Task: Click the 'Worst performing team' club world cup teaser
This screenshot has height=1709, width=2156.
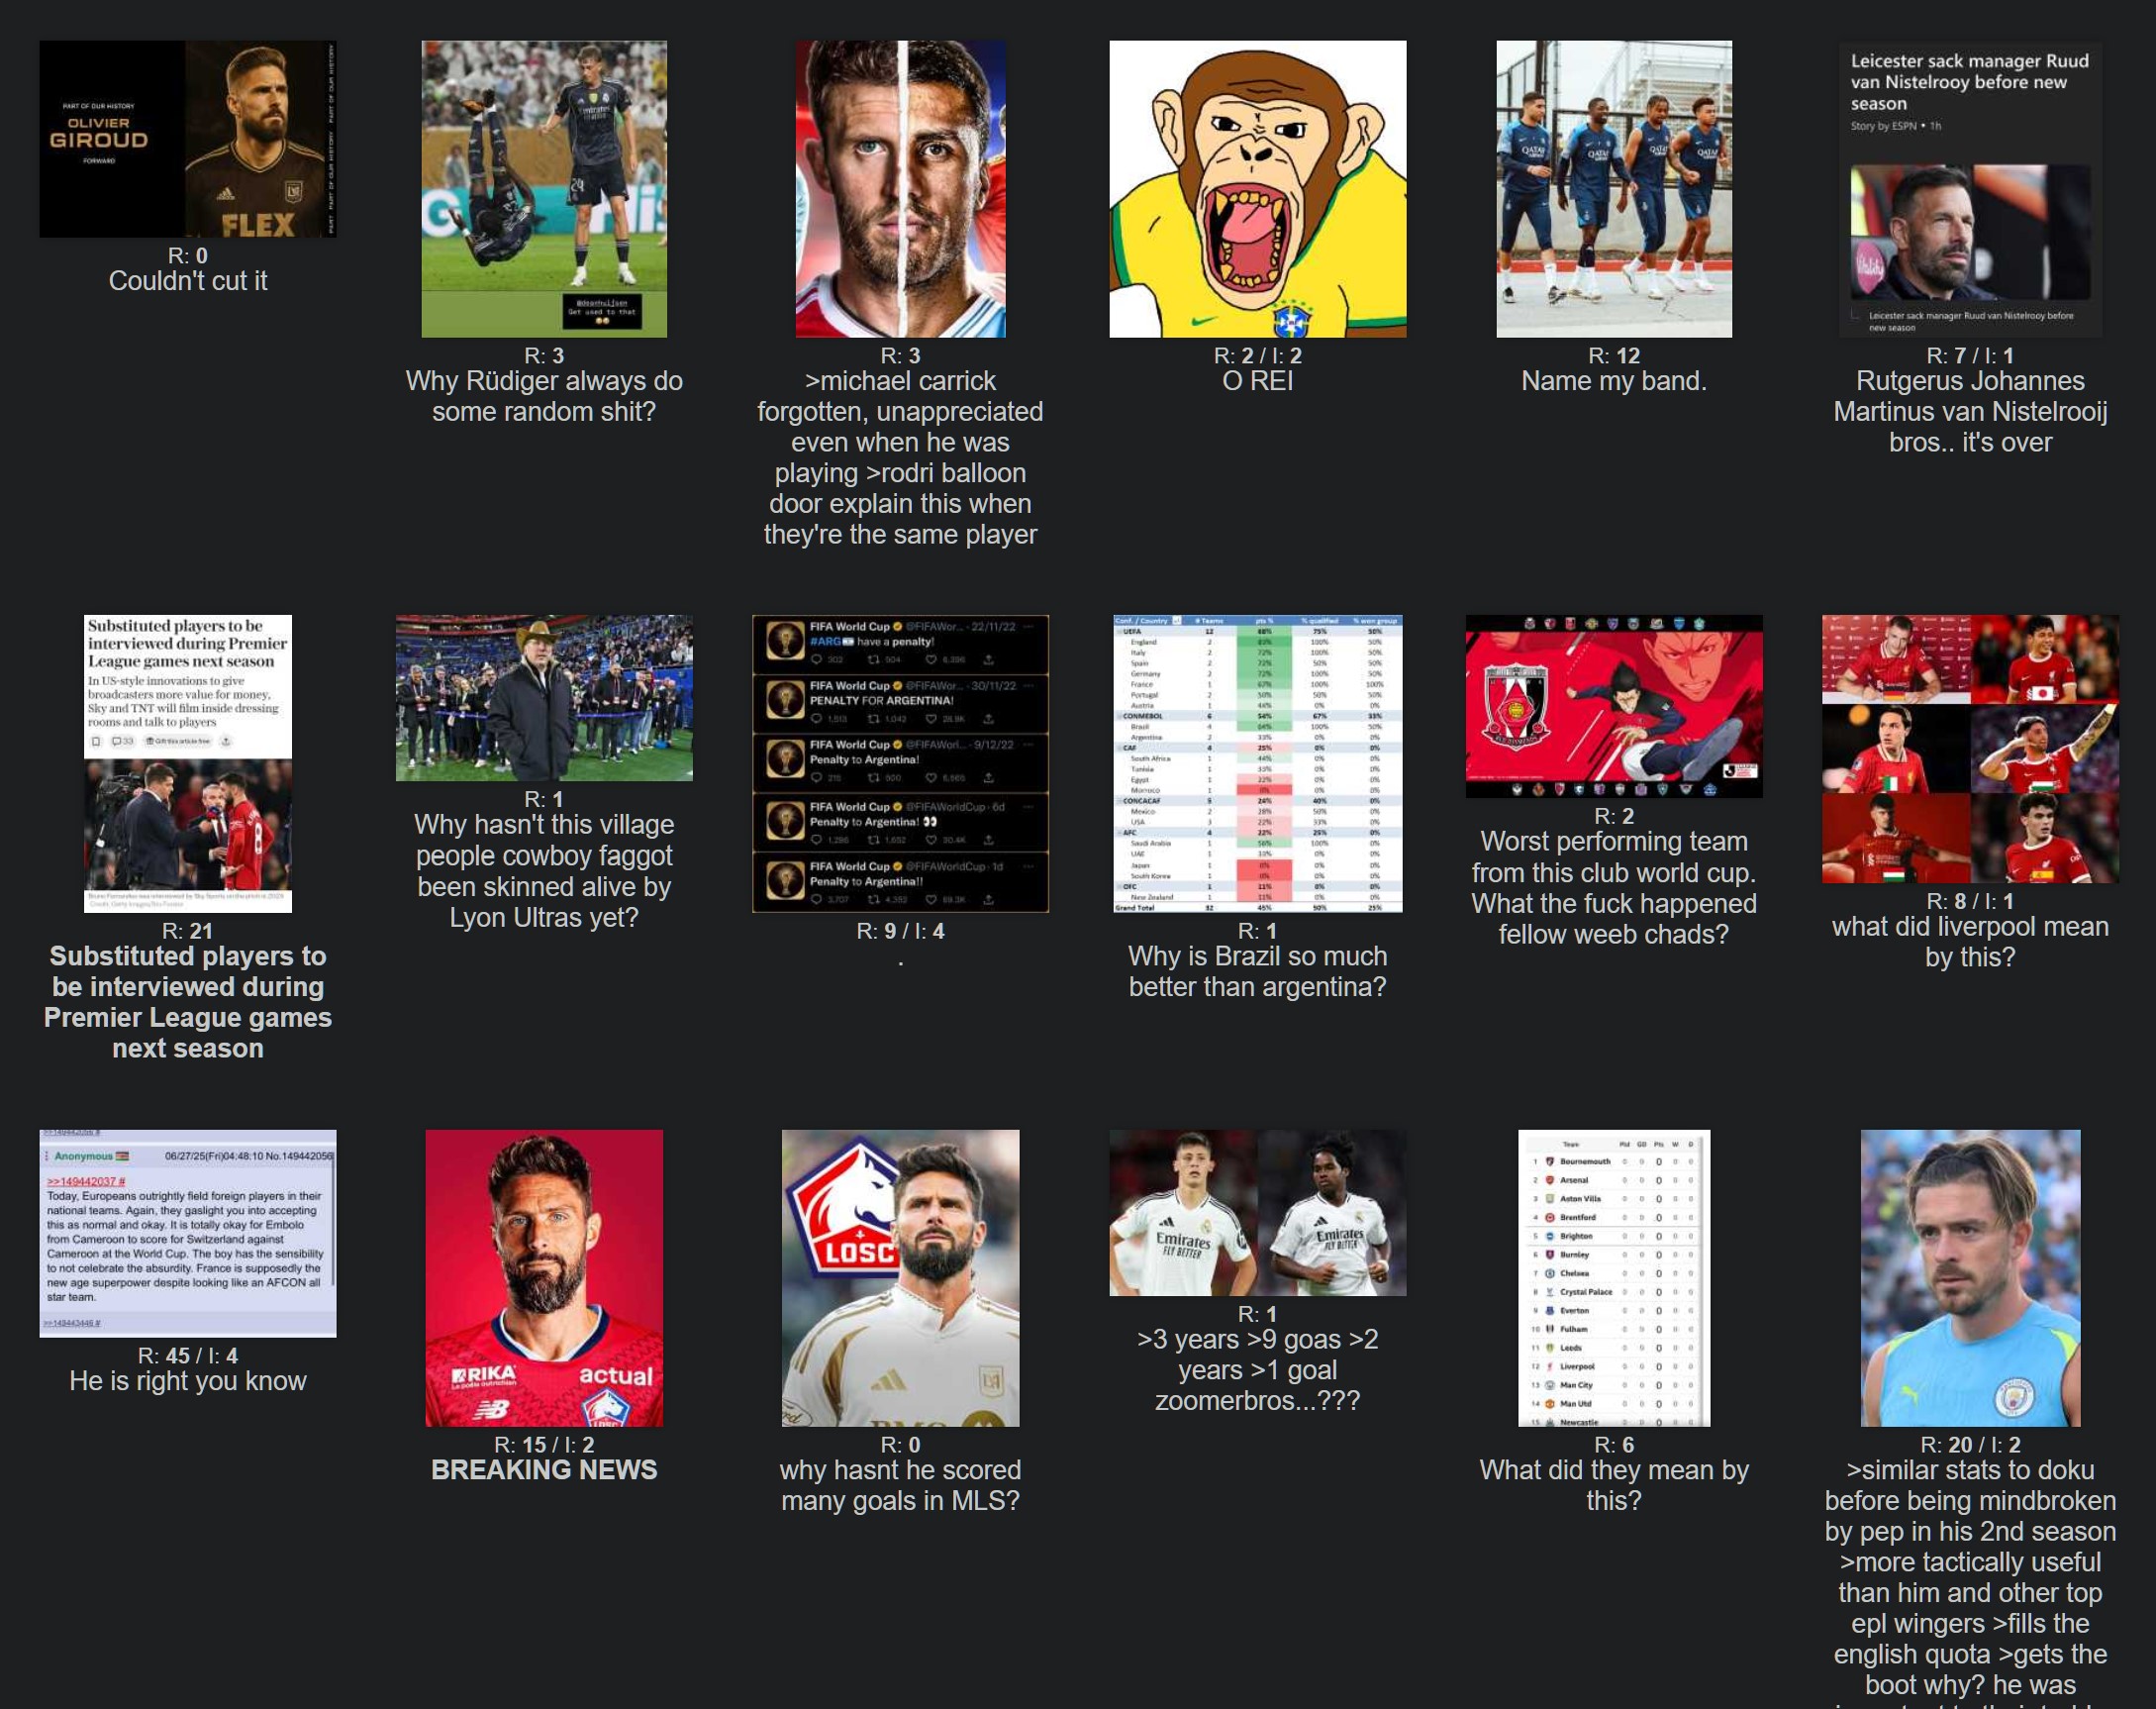Action: tap(1614, 888)
